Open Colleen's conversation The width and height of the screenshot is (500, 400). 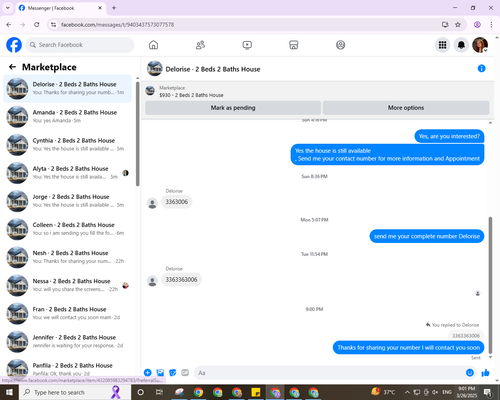[x=67, y=229]
